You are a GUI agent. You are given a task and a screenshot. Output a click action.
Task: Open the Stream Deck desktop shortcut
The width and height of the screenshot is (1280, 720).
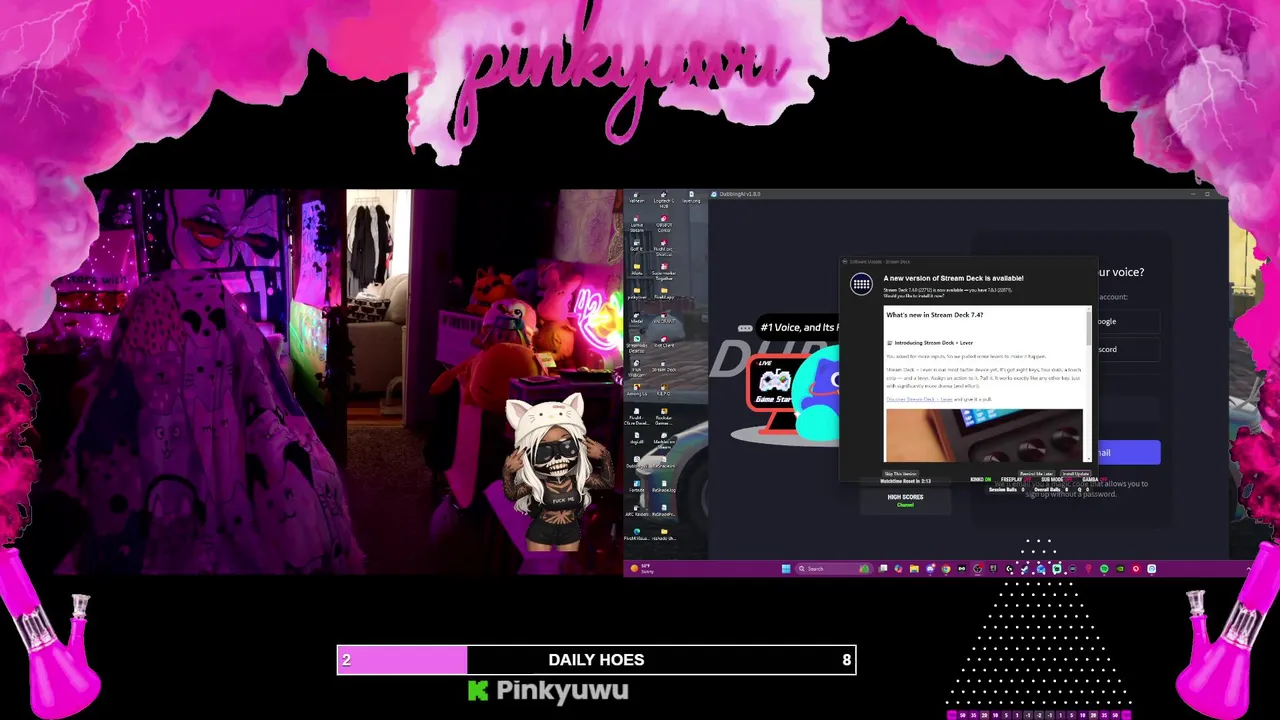coord(664,368)
